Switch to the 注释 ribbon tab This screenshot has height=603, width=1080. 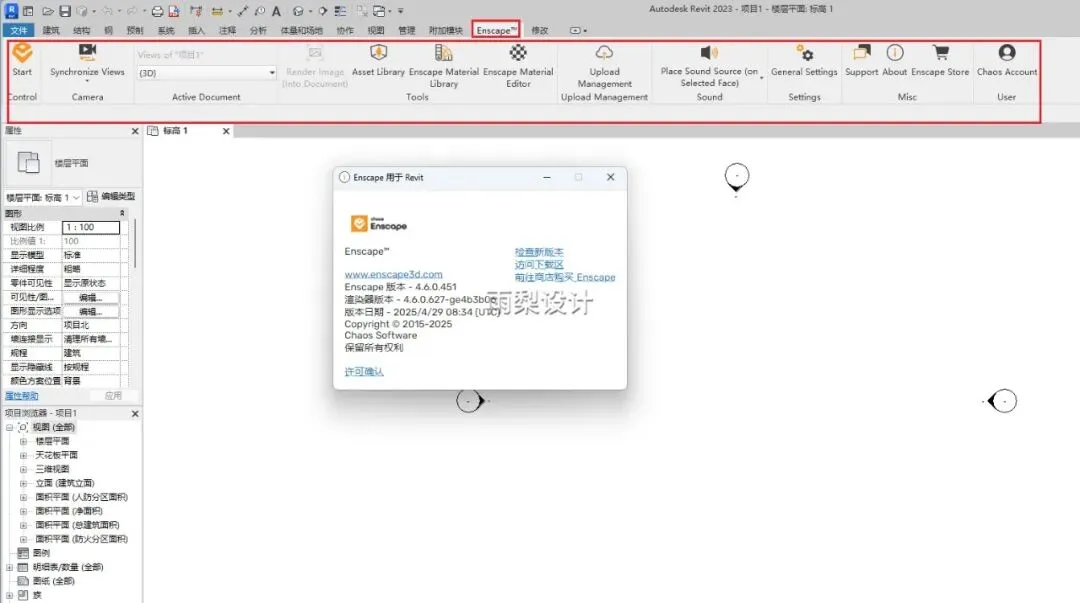pos(227,30)
